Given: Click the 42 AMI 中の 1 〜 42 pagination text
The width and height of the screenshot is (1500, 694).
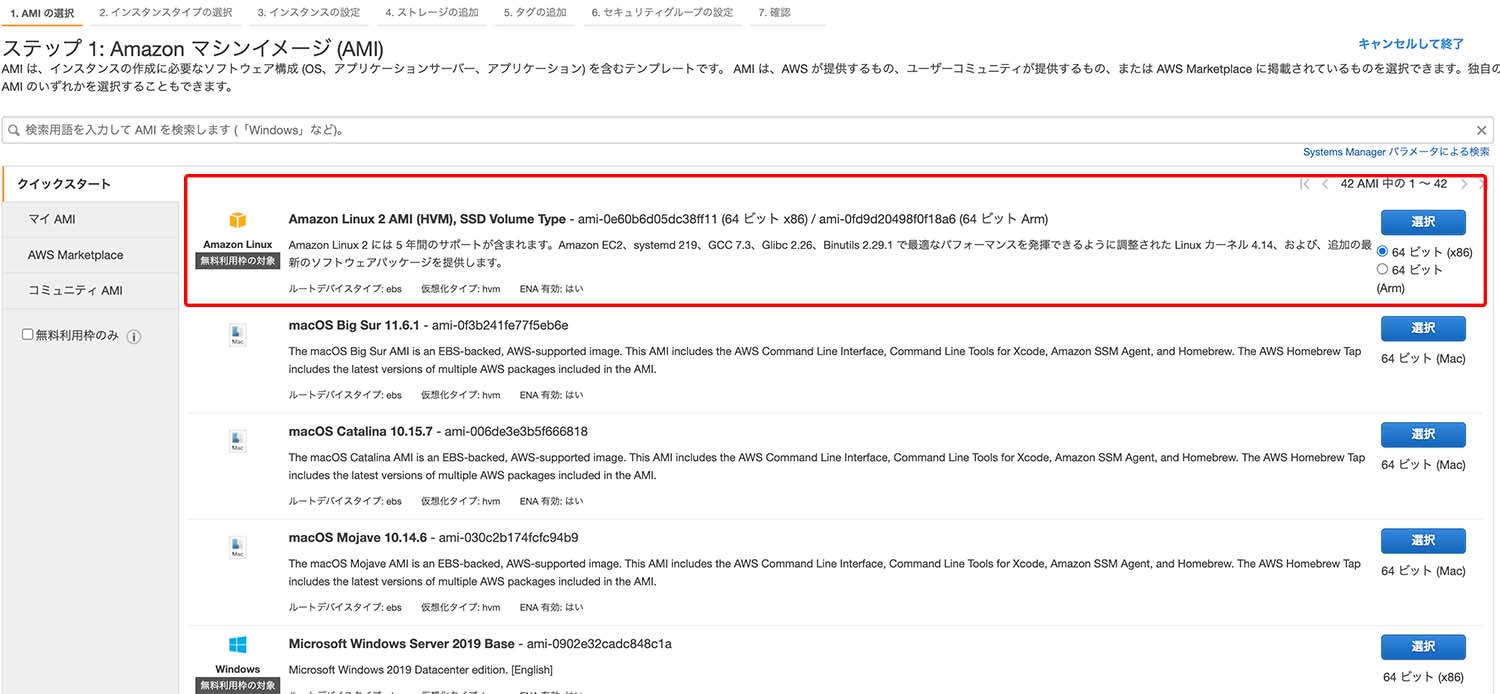Looking at the screenshot, I should click(x=1394, y=184).
